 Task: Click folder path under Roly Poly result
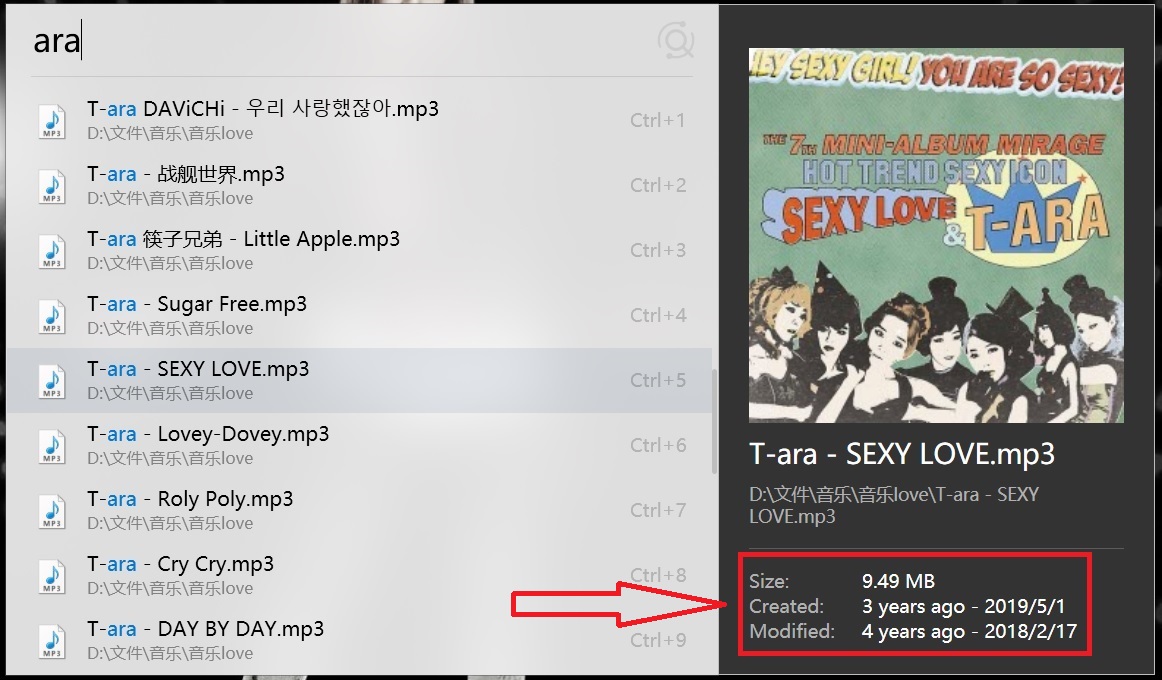170,524
